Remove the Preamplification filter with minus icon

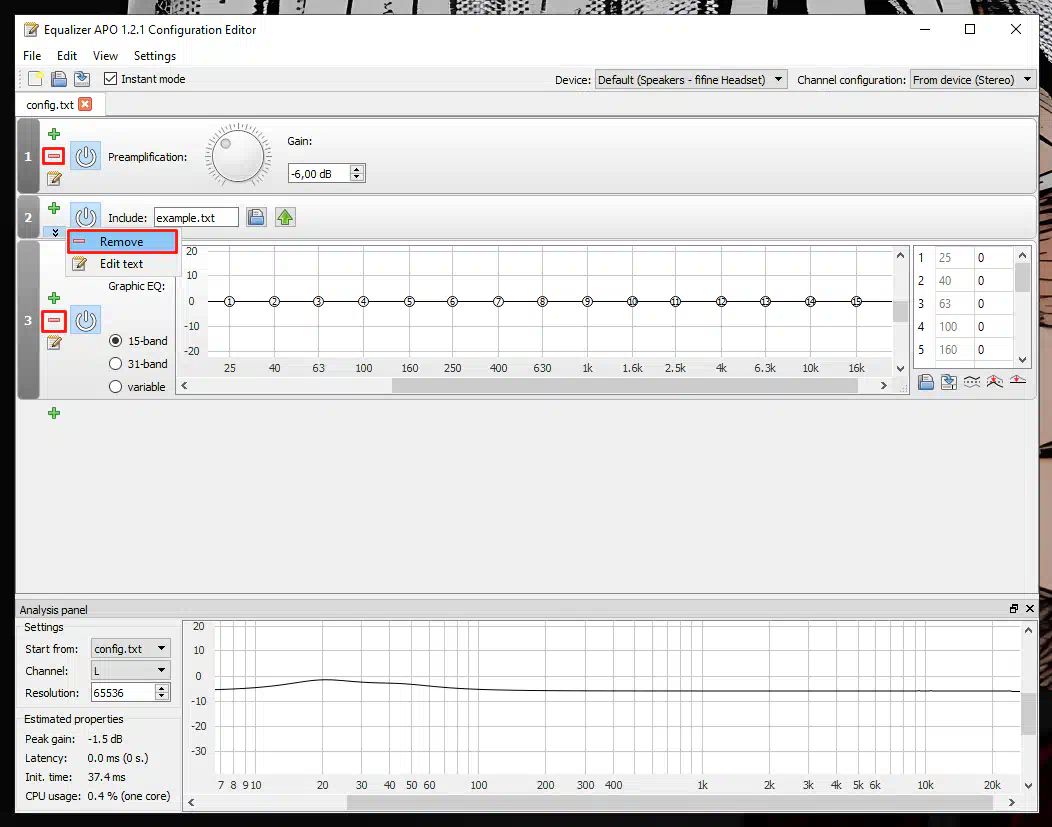(54, 156)
